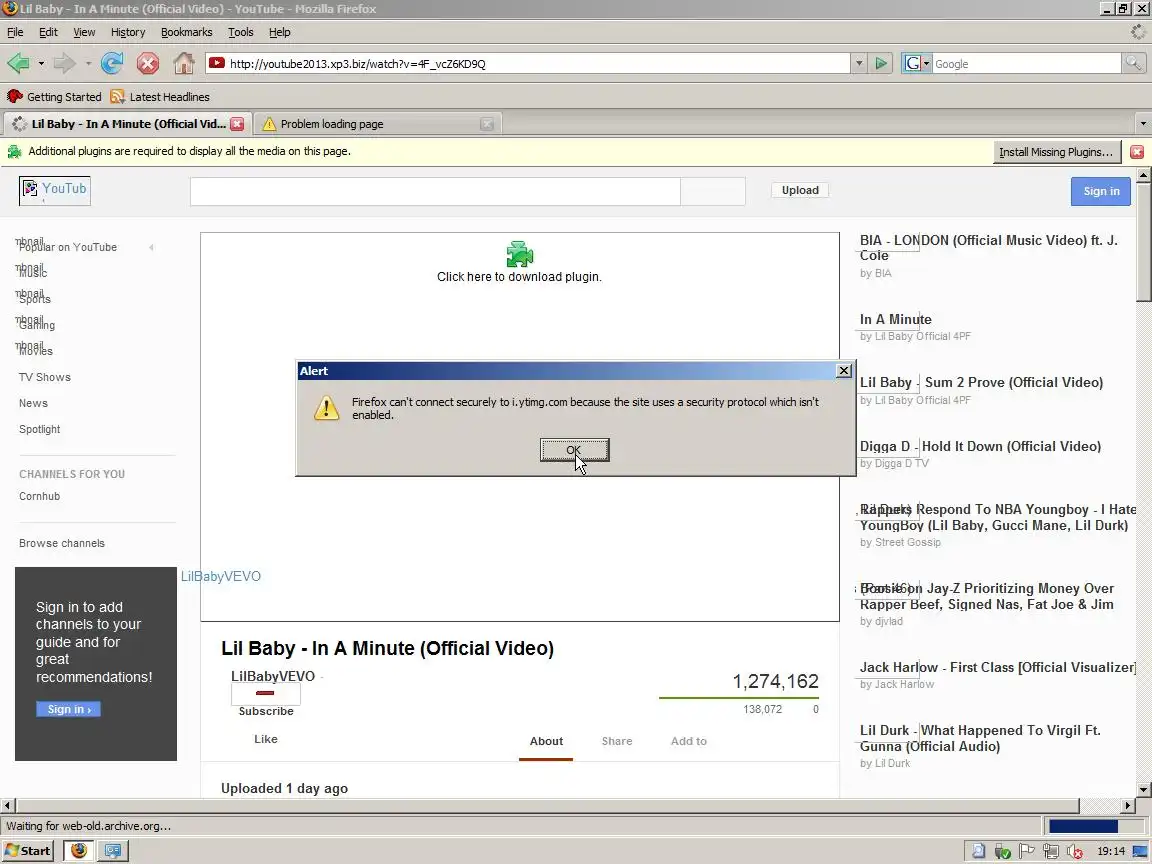
Task: Open the Latest Headlines feed bookmark
Action: click(x=160, y=97)
